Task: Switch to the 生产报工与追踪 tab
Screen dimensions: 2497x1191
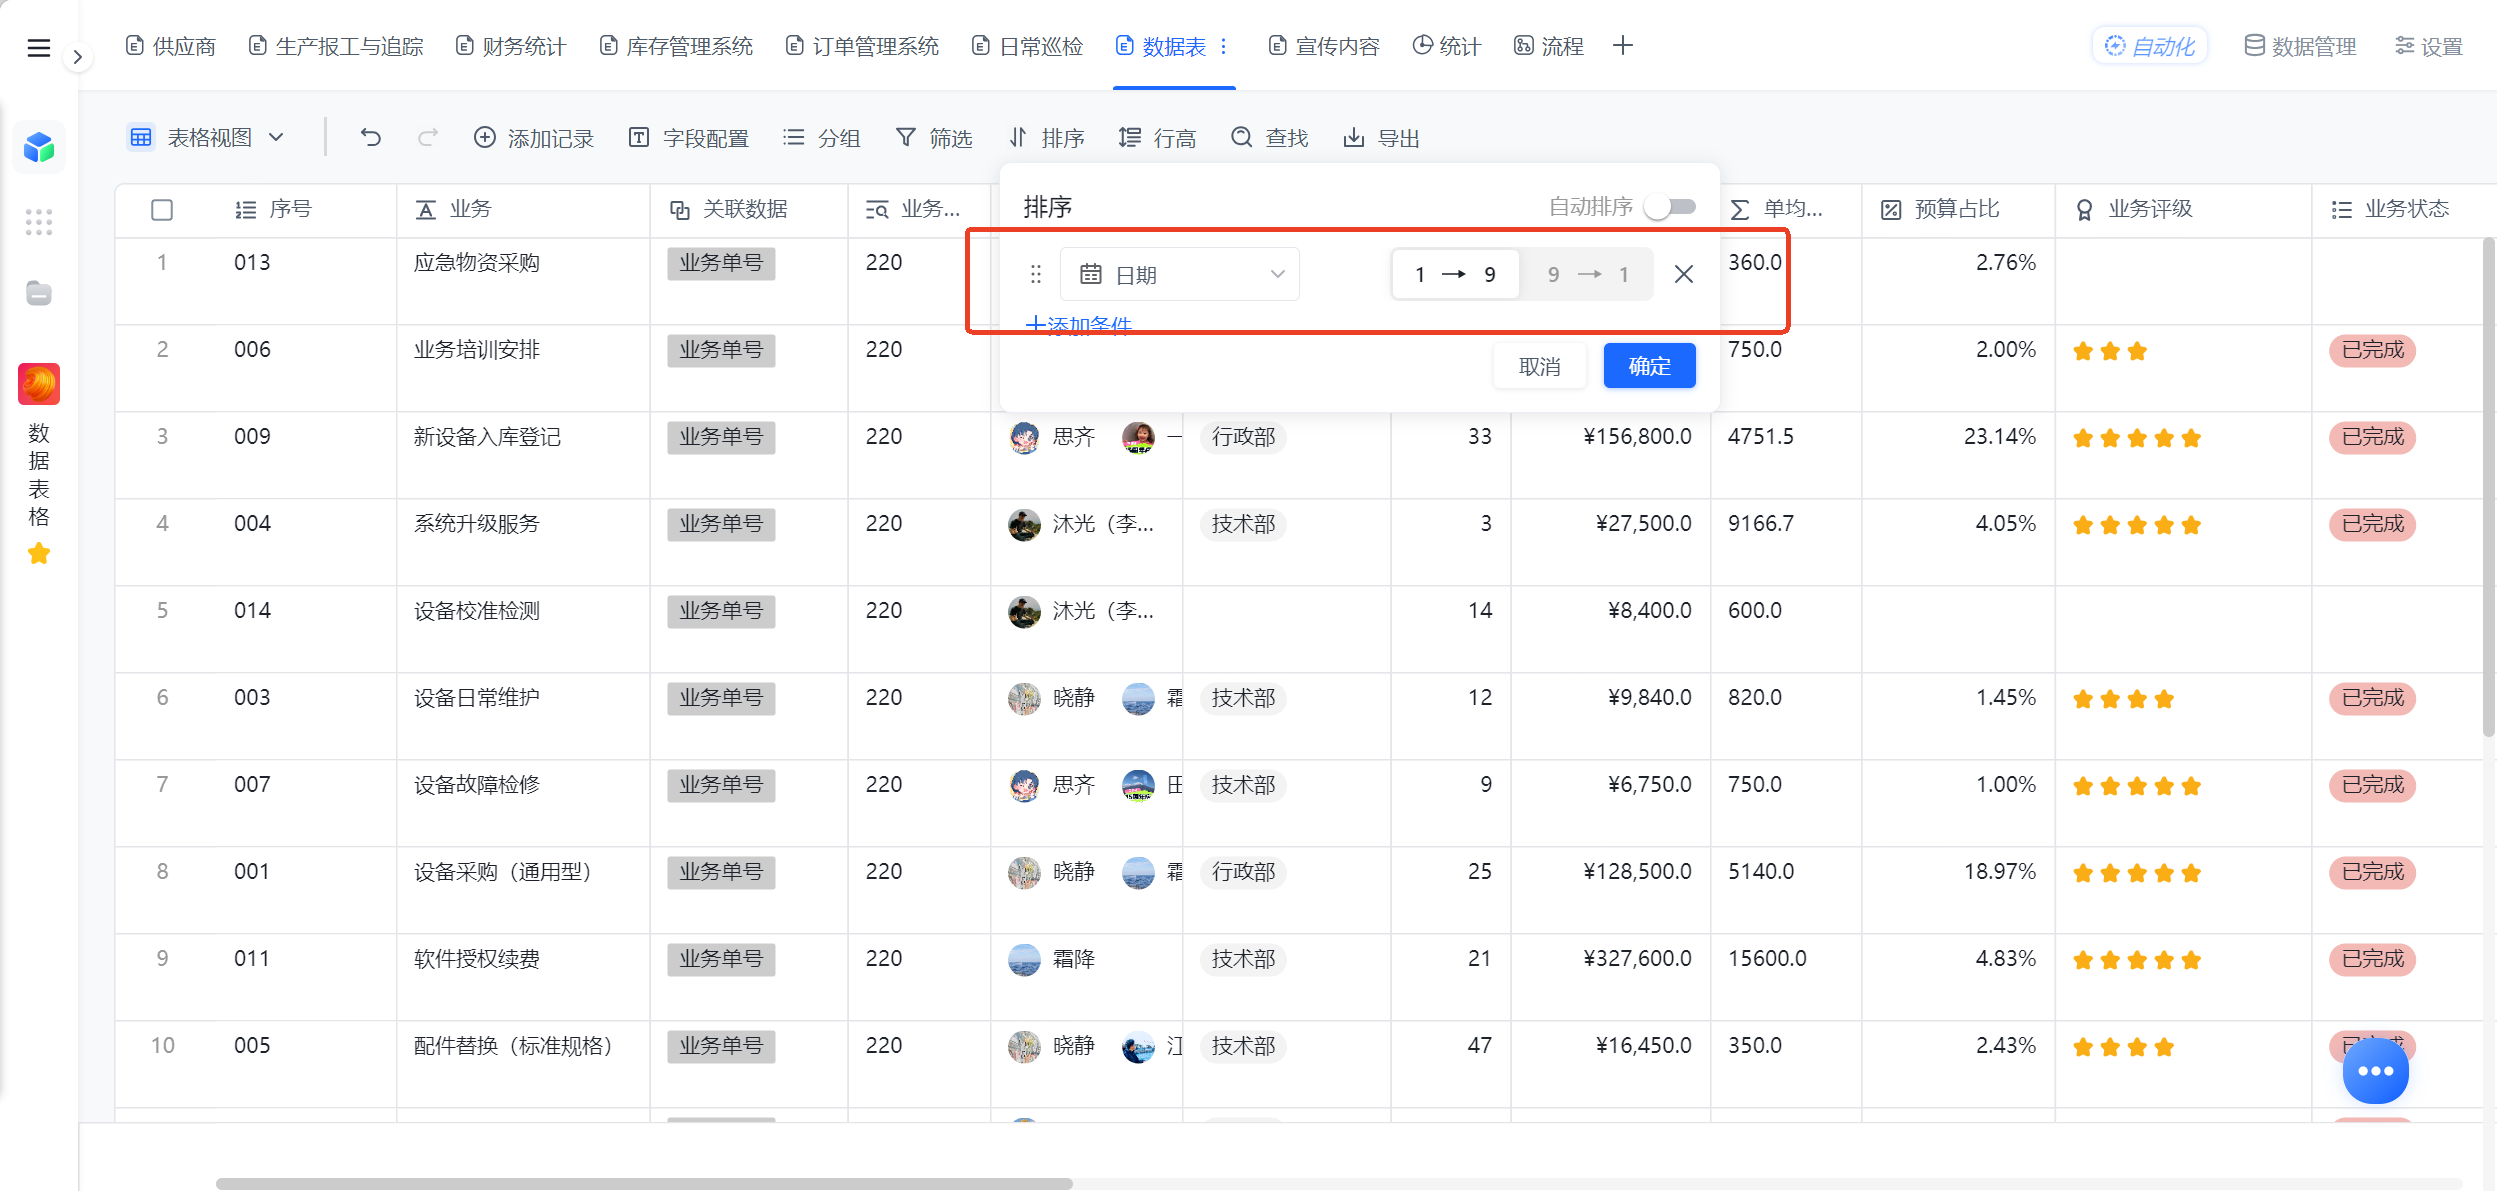Action: (x=336, y=46)
